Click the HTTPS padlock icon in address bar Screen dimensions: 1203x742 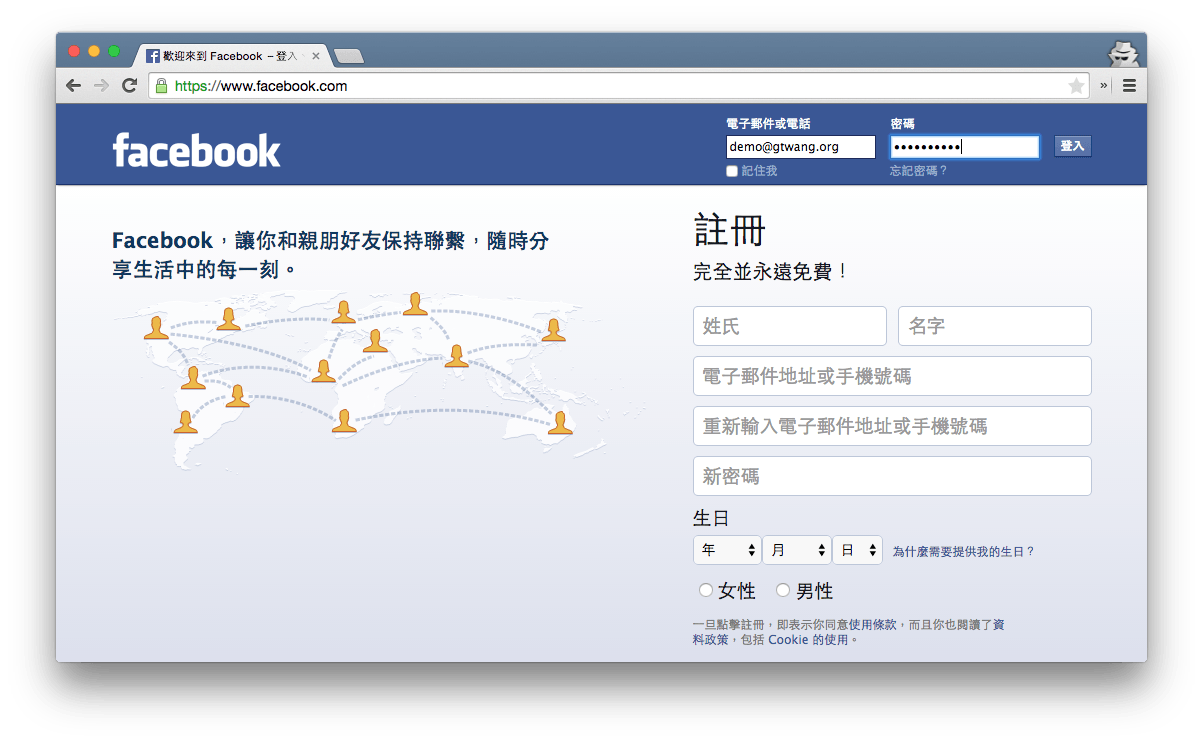tap(161, 85)
